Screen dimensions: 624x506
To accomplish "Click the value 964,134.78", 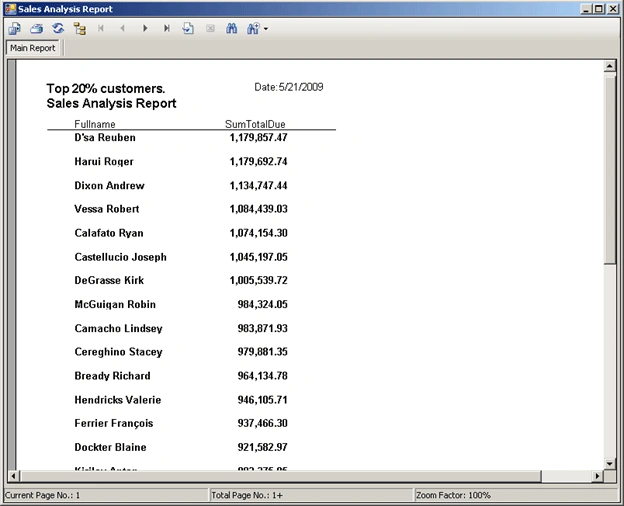I will point(263,376).
